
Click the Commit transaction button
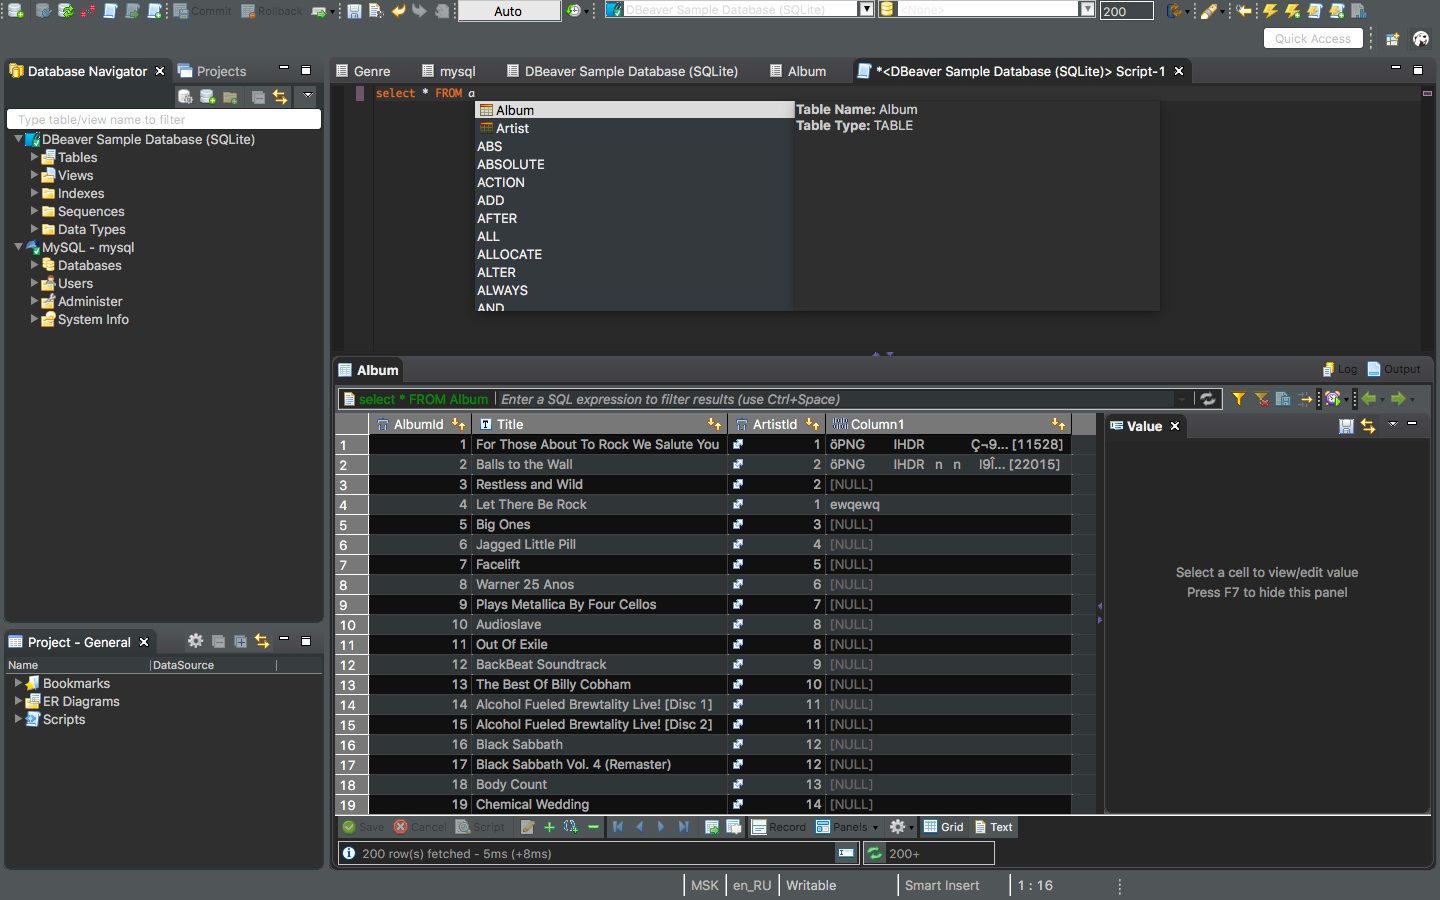[202, 11]
